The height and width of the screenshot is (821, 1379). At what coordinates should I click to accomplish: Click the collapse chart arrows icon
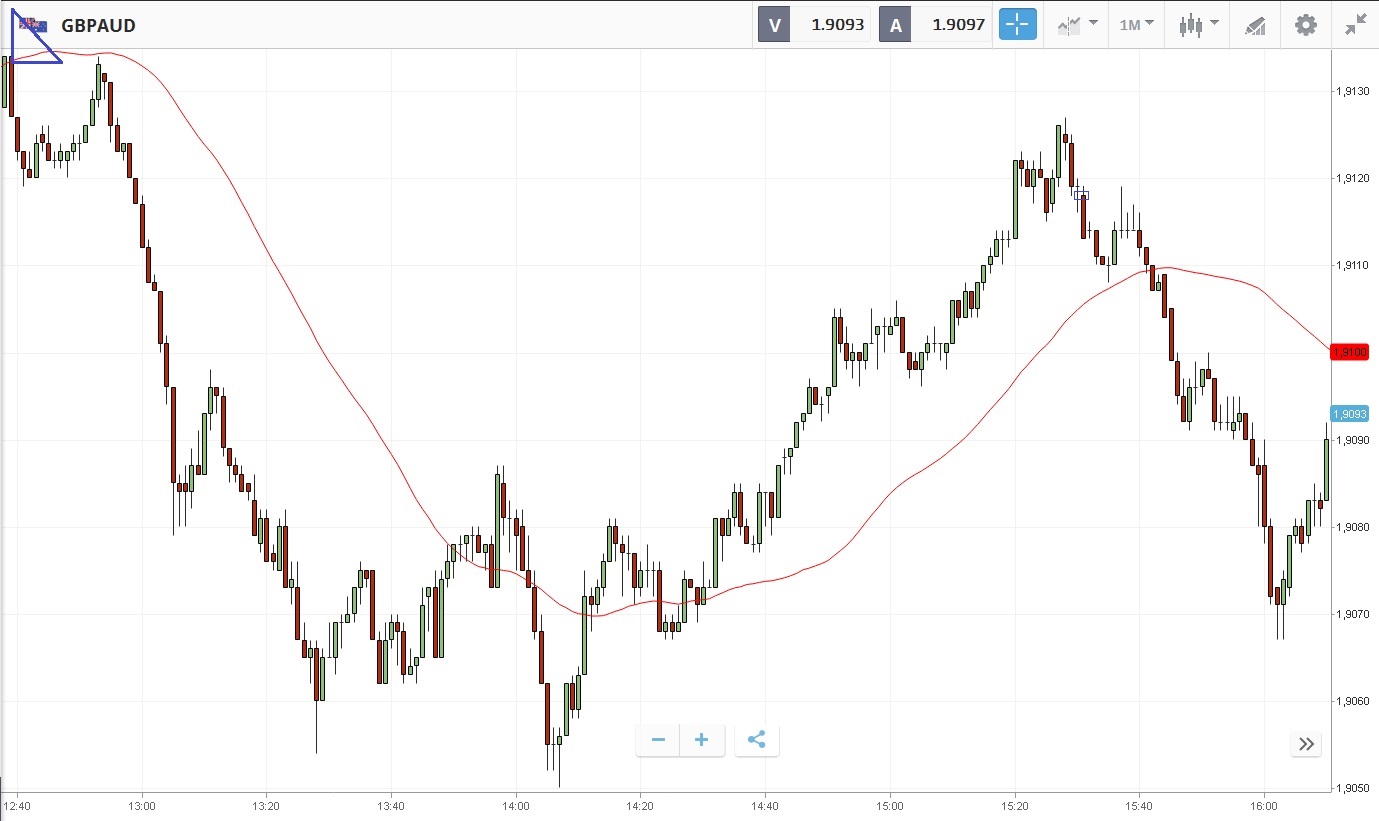coord(1355,25)
